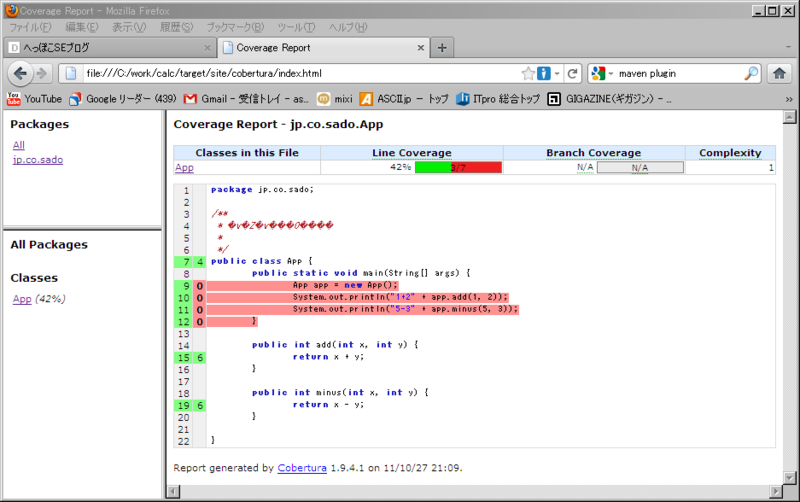Click the All packages link

click(x=19, y=145)
